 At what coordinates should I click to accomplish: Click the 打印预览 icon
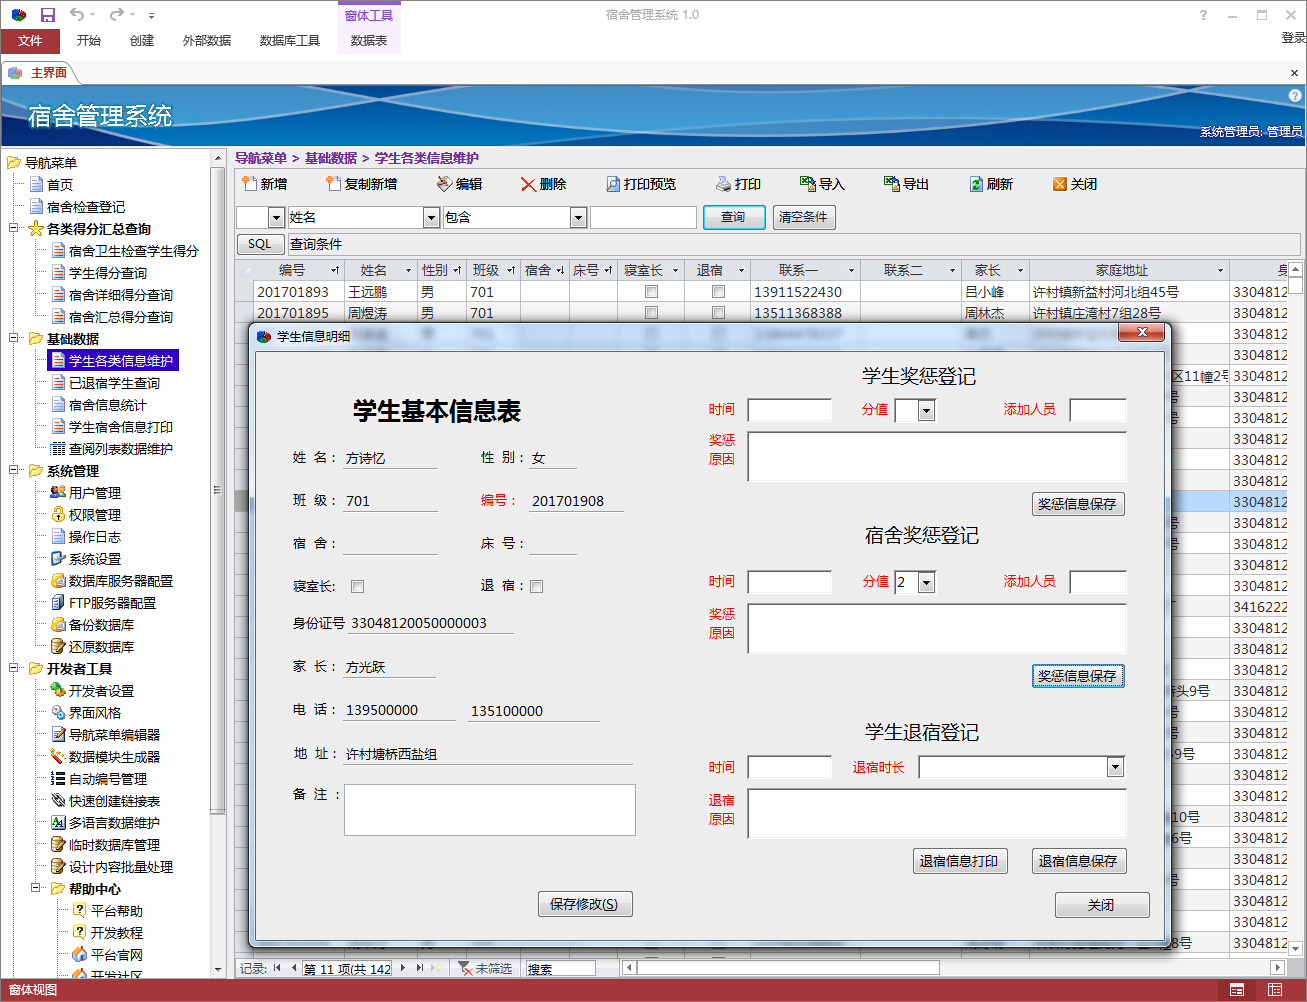point(613,184)
